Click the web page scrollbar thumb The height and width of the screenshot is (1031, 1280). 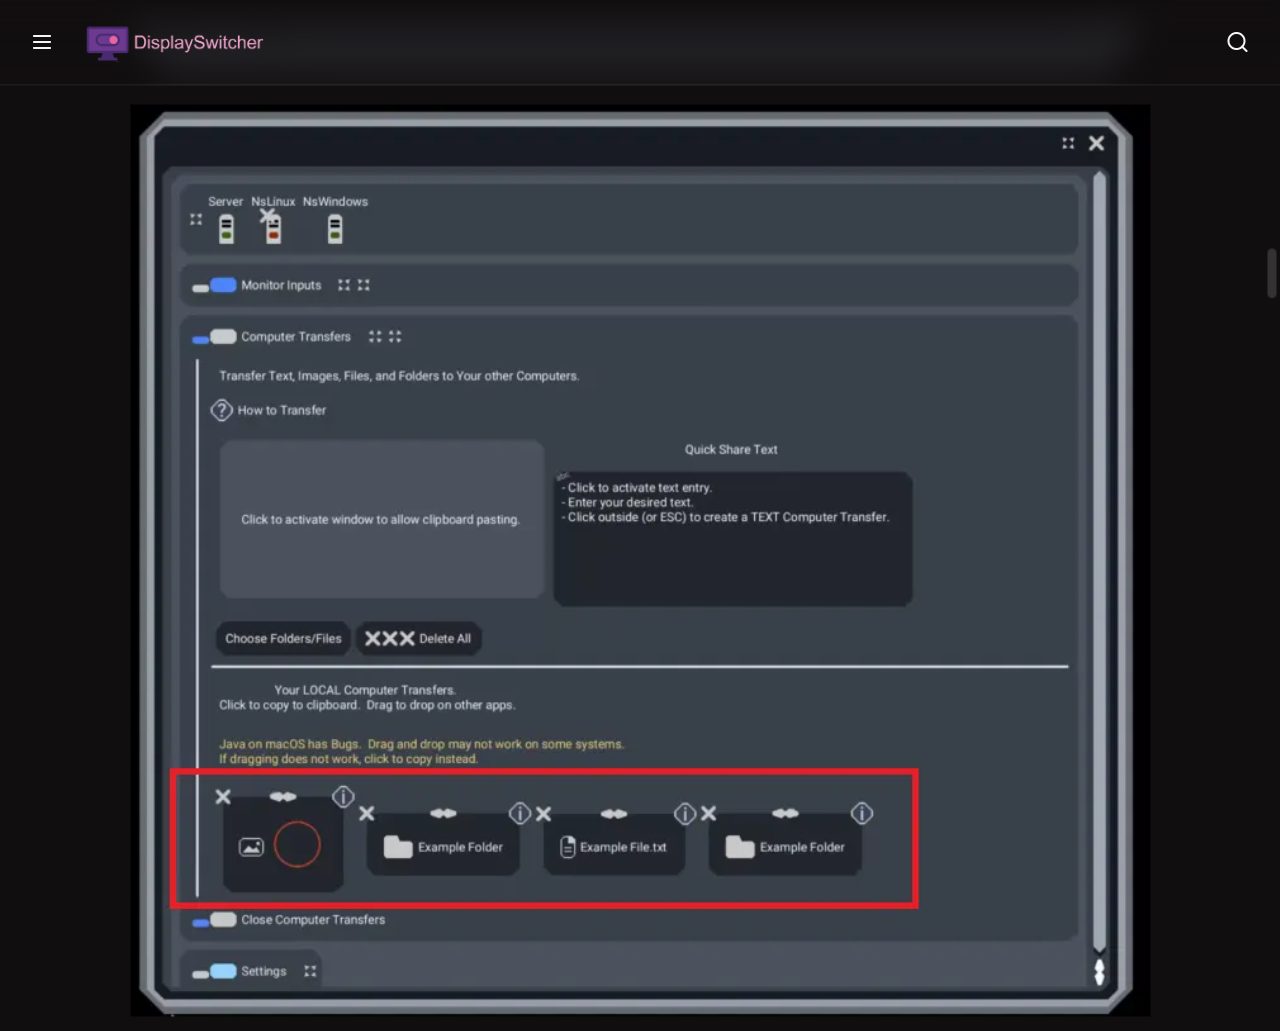(1271, 273)
